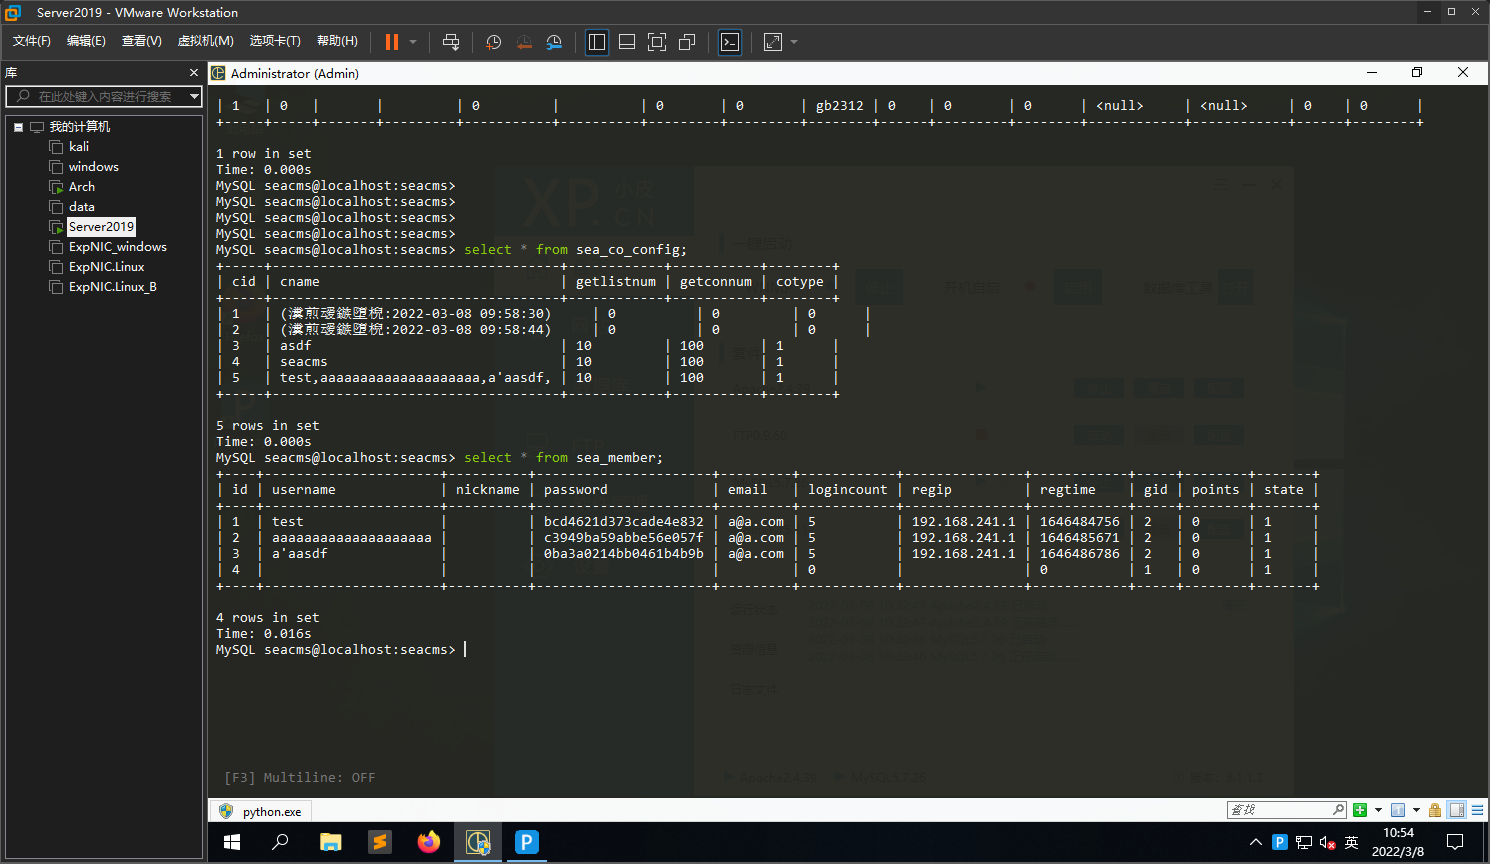Open the snapshot manager
Screen dimensions: 1490x864
(x=554, y=42)
